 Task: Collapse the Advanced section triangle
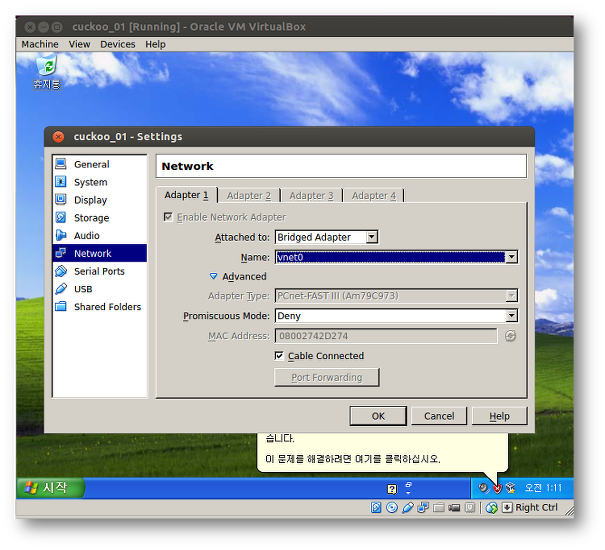(x=213, y=276)
